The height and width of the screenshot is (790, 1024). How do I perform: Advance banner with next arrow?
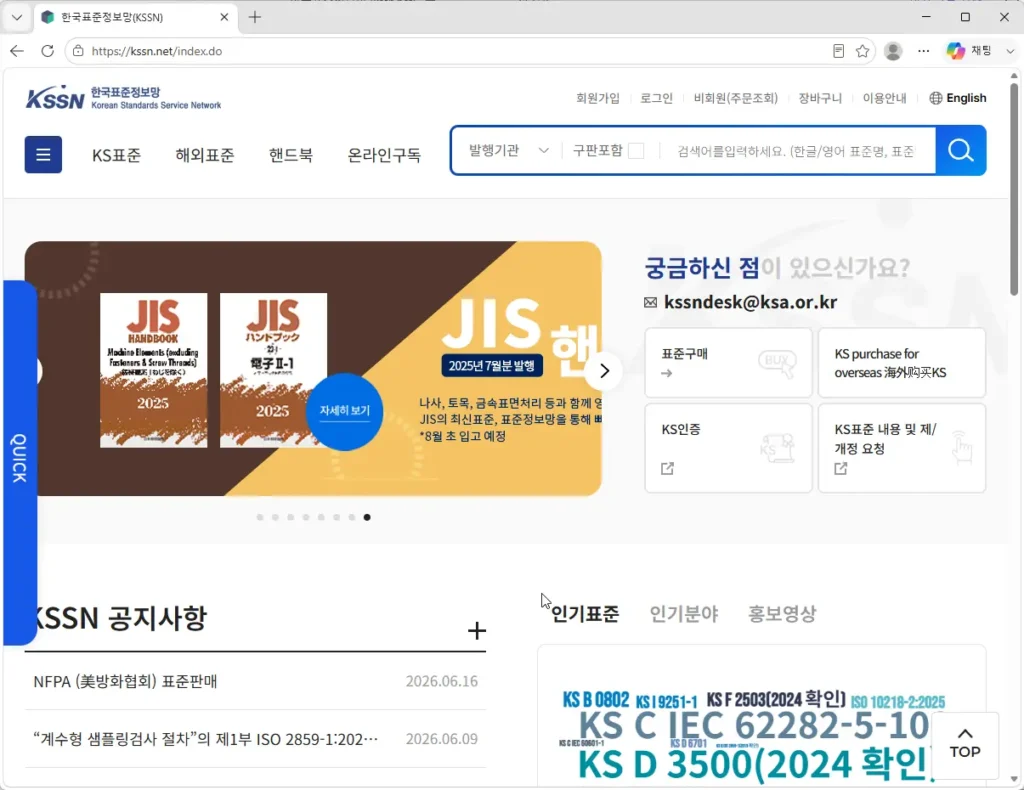(x=605, y=371)
